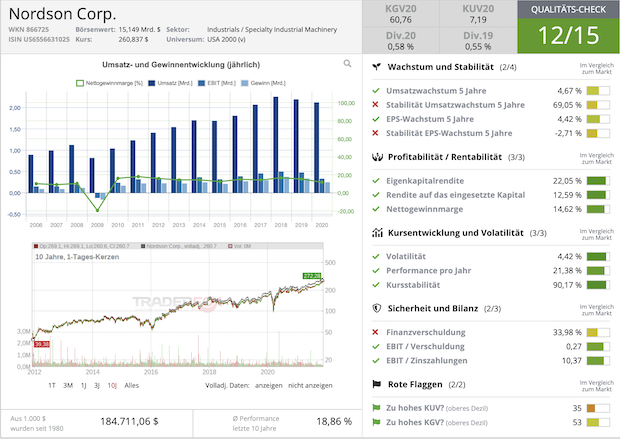Click the WKN 866725 text
Viewport: 620px width, 439px height.
pyautogui.click(x=28, y=29)
